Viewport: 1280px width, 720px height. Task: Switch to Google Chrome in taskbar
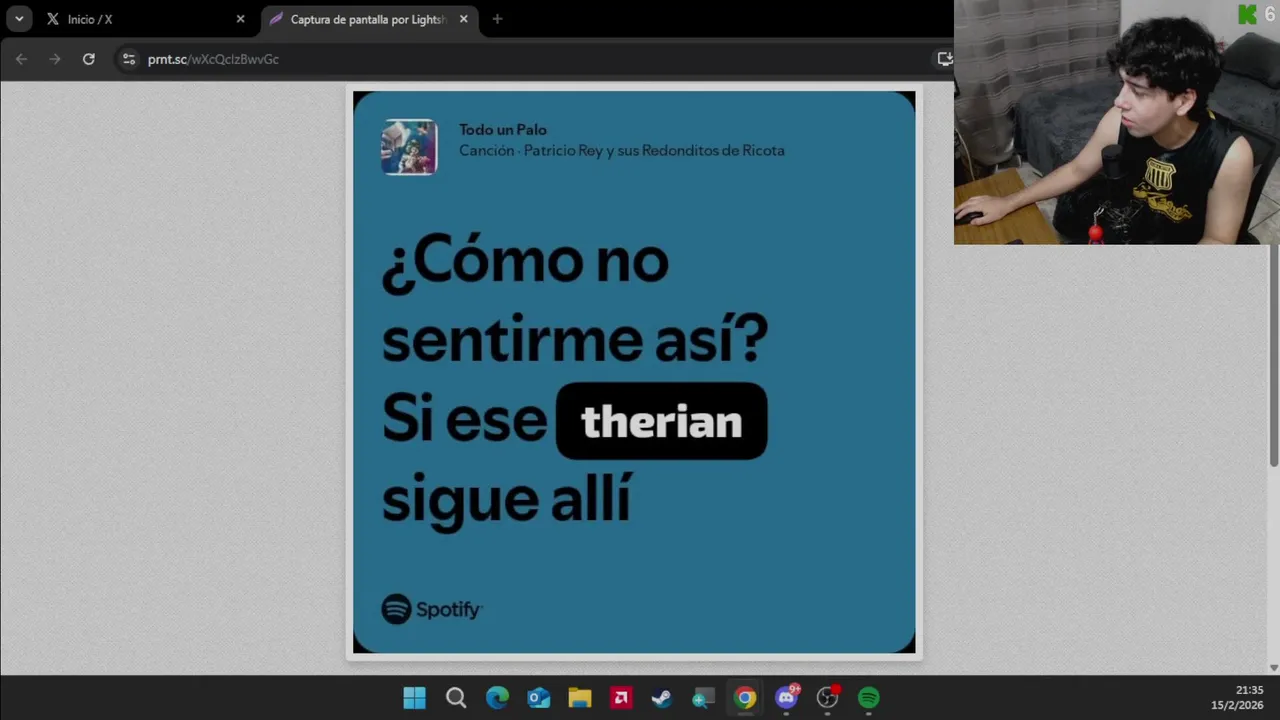pos(745,698)
